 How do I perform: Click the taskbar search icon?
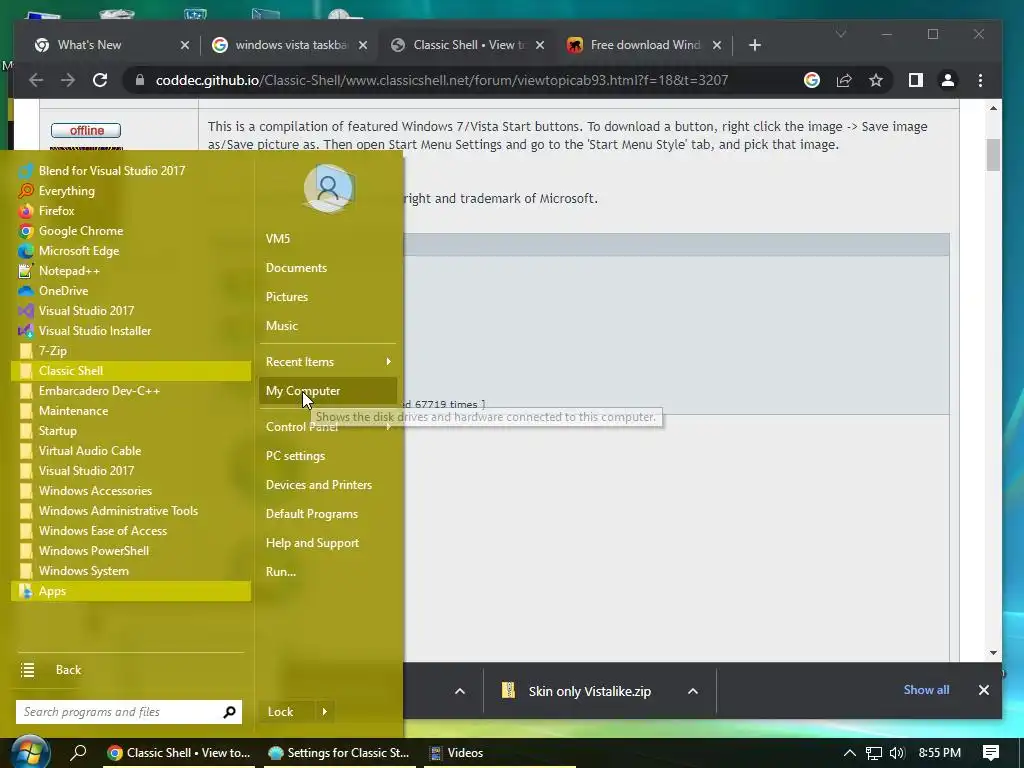(78, 752)
